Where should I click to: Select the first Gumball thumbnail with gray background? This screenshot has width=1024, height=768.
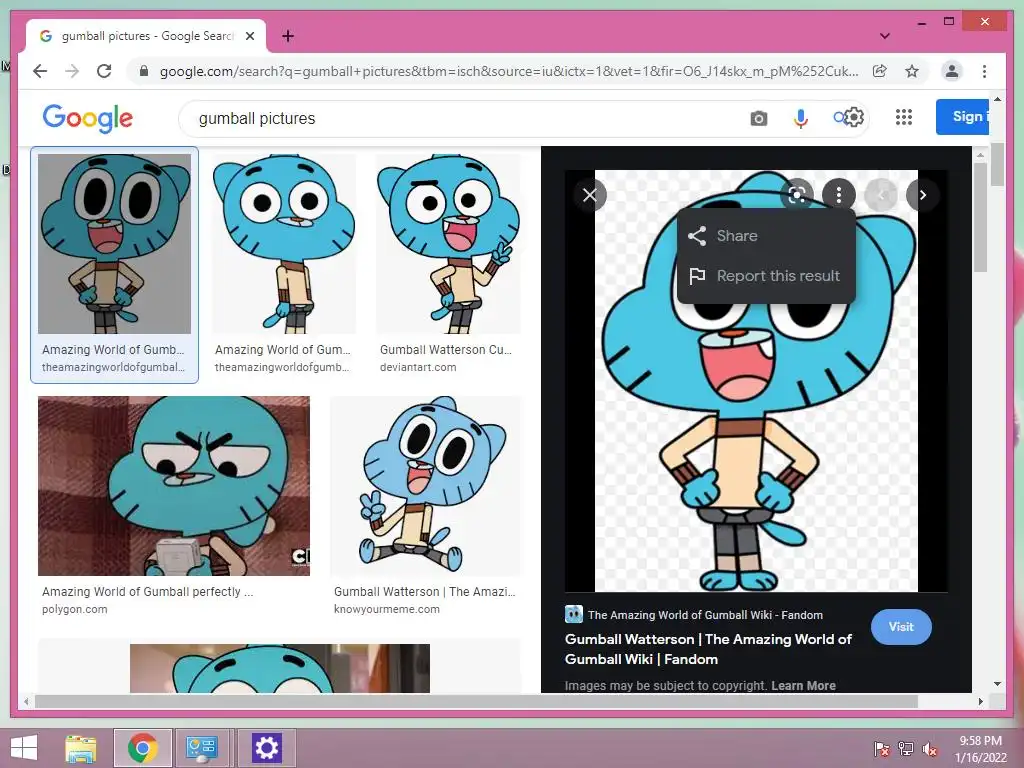pyautogui.click(x=114, y=244)
